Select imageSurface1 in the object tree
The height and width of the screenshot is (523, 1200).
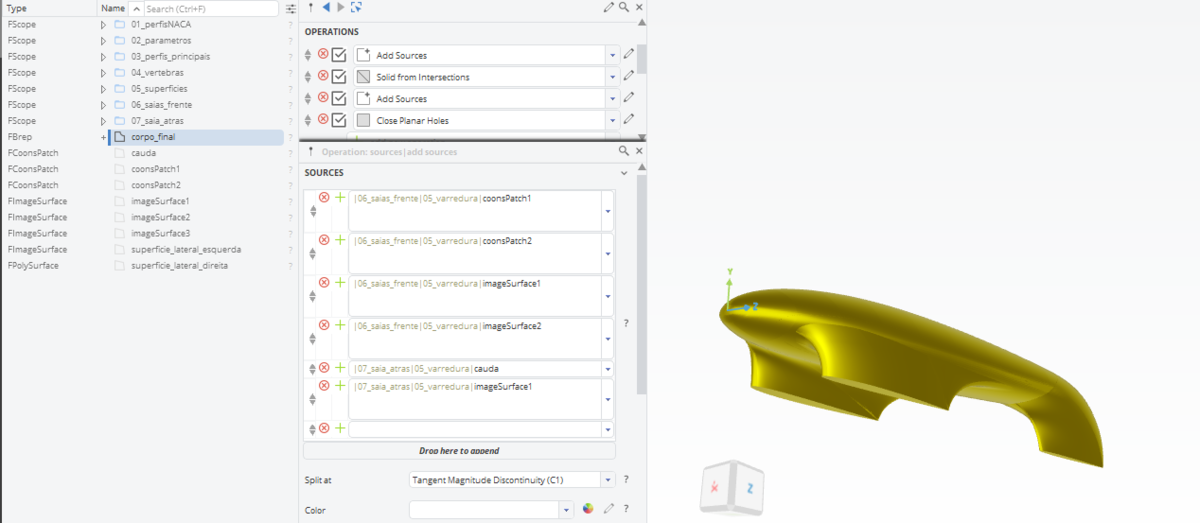(x=160, y=201)
